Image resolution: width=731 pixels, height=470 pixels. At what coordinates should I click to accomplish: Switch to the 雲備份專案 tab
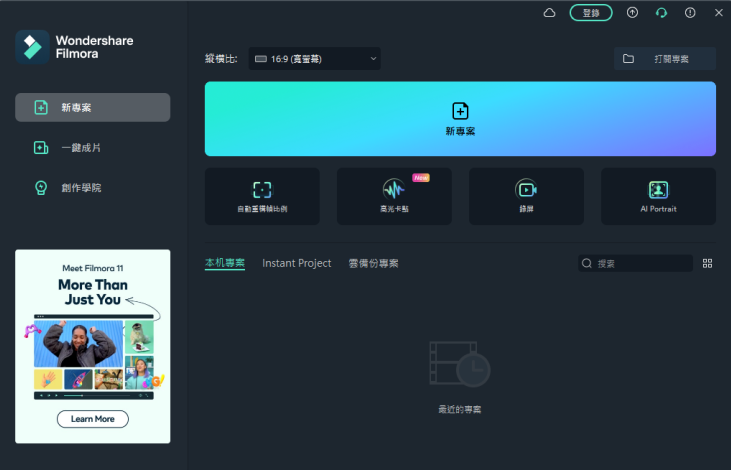pos(373,263)
